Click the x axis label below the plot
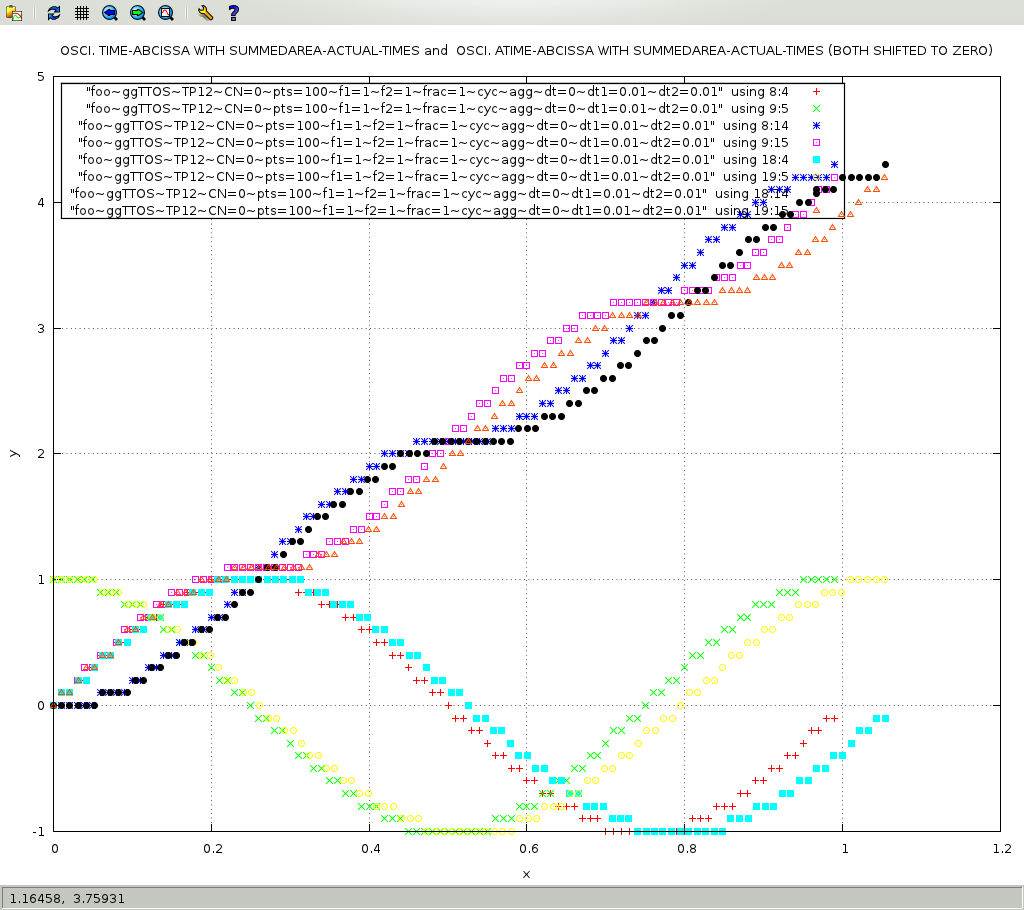Viewport: 1024px width, 910px height. pos(526,875)
